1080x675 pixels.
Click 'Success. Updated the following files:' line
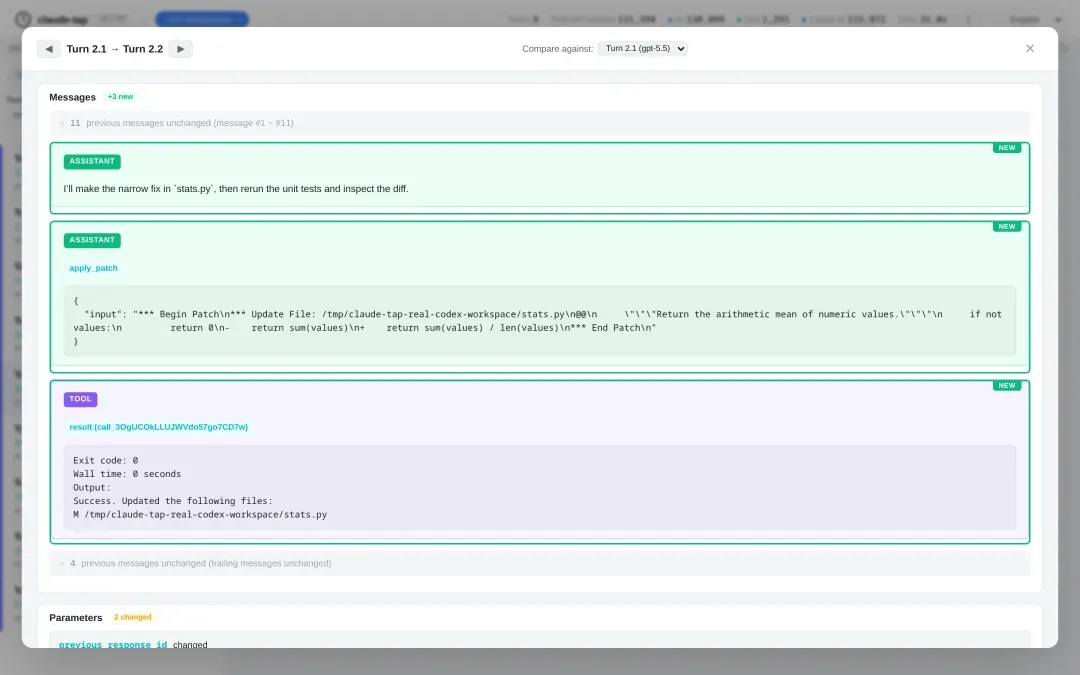coord(173,501)
